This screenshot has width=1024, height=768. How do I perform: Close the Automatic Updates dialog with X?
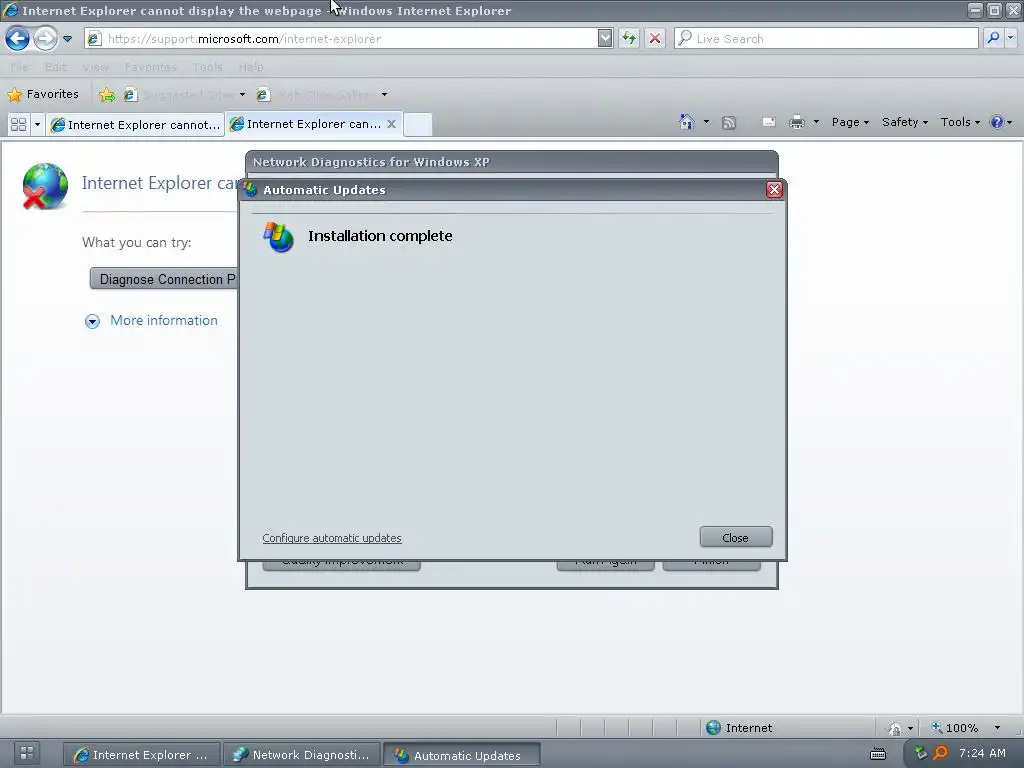pos(774,189)
